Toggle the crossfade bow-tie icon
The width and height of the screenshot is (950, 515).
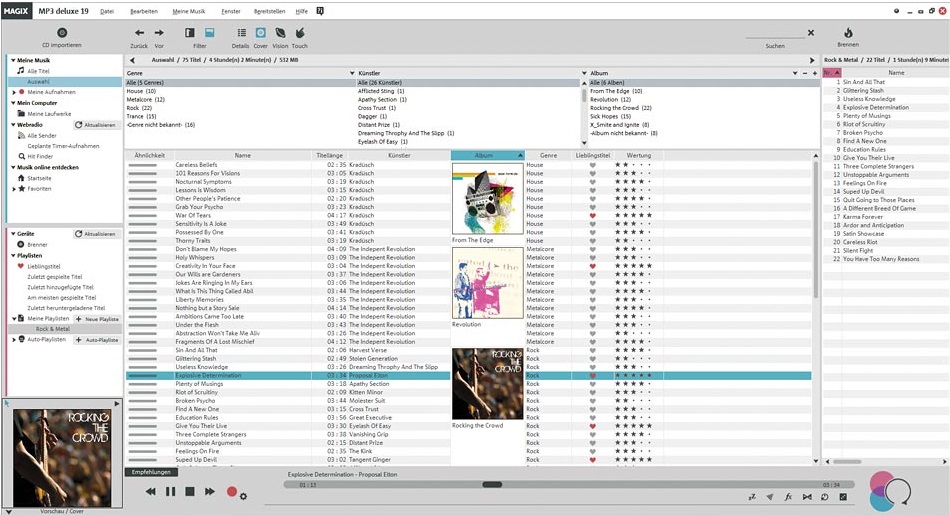tap(807, 497)
